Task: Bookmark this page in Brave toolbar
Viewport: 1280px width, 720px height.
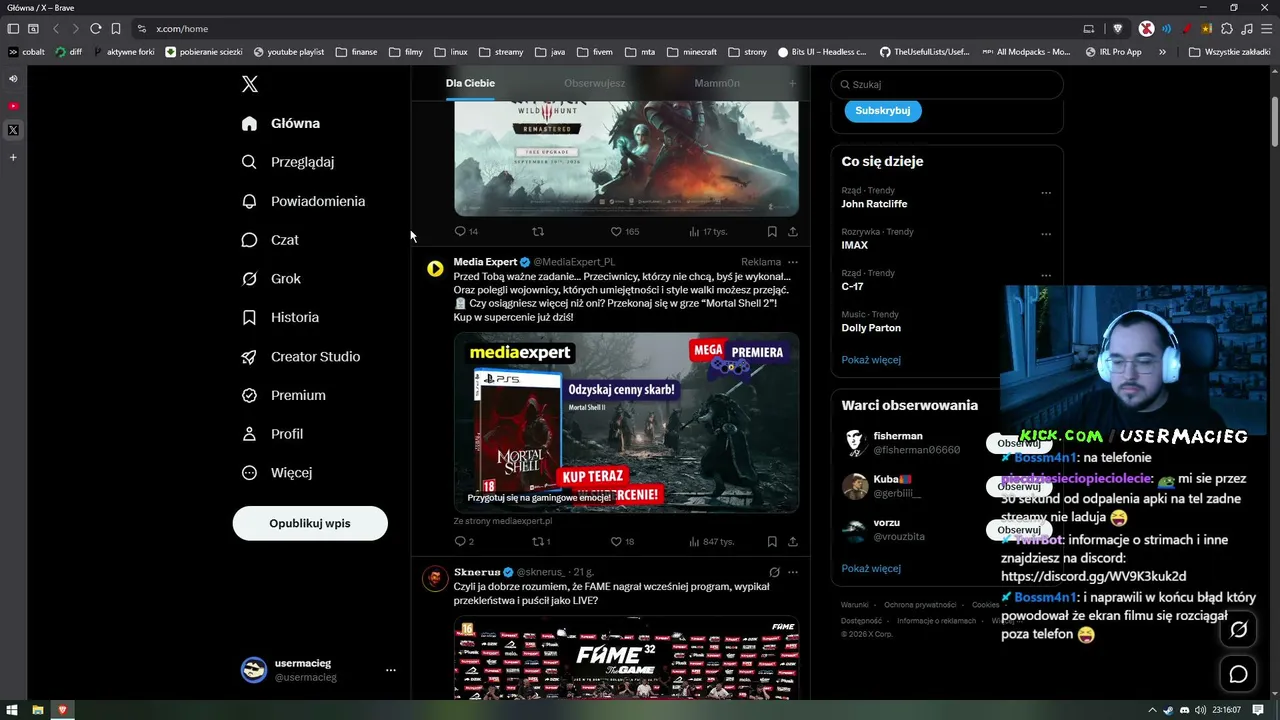Action: point(116,29)
